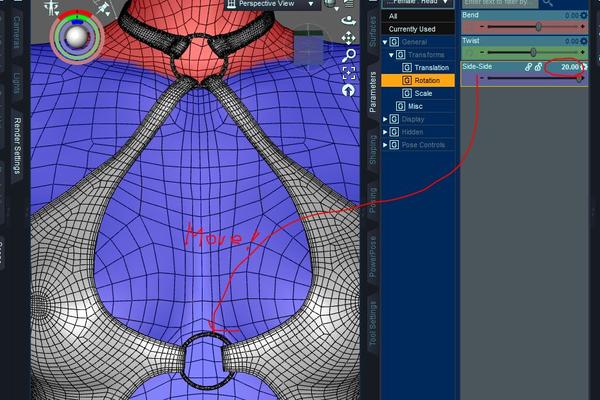This screenshot has height=400, width=600.
Task: Click the G icon beside Scale
Action: (x=407, y=93)
